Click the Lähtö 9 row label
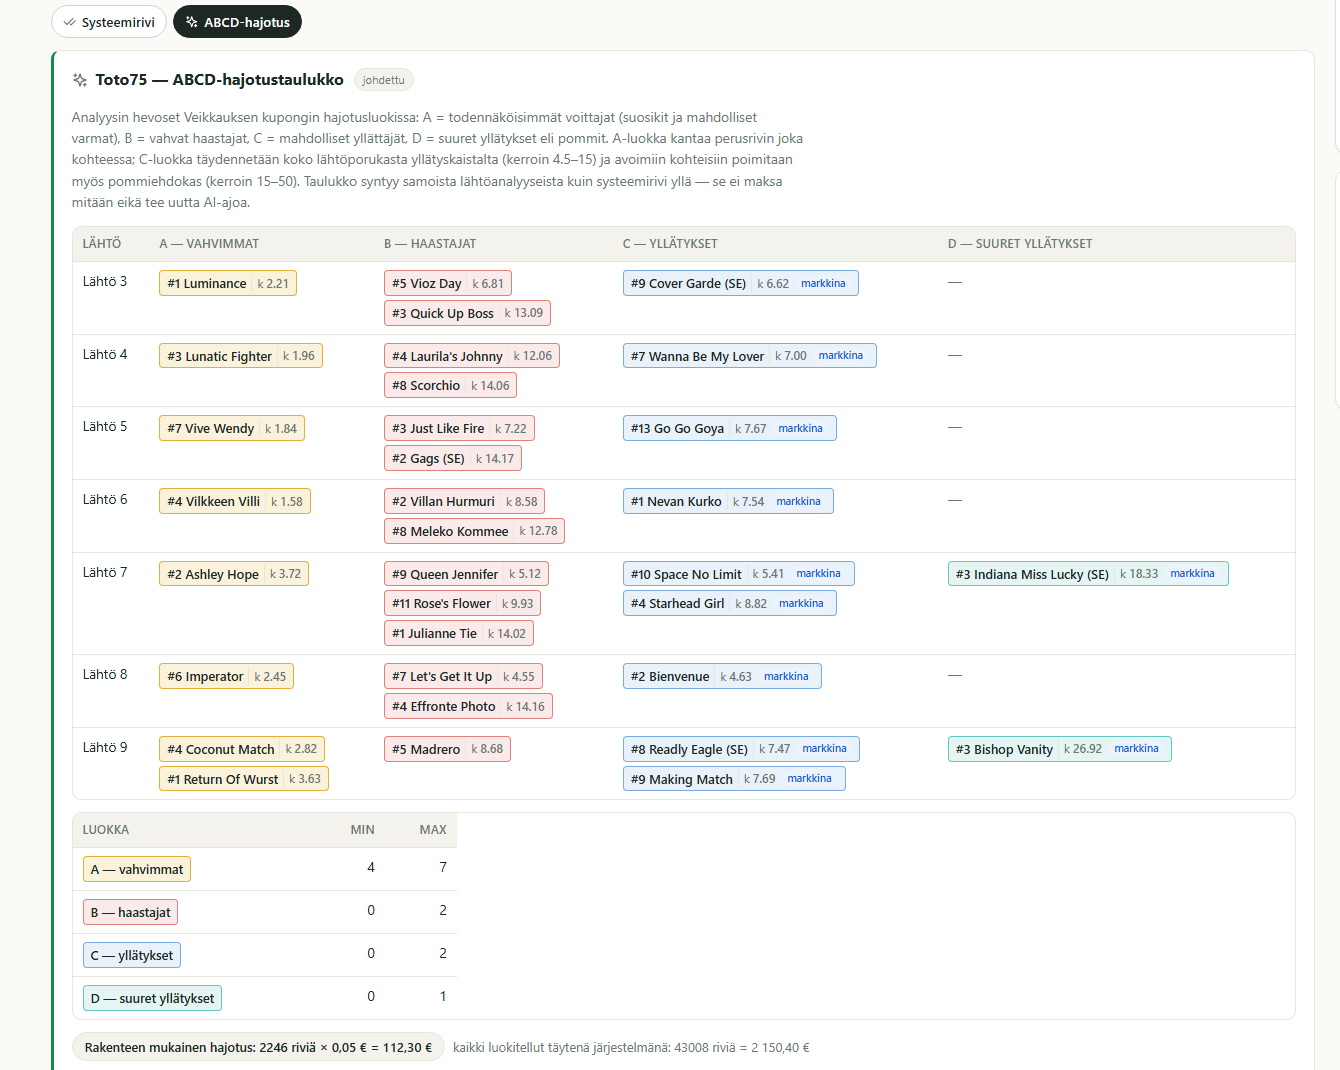1340x1070 pixels. click(x=105, y=747)
